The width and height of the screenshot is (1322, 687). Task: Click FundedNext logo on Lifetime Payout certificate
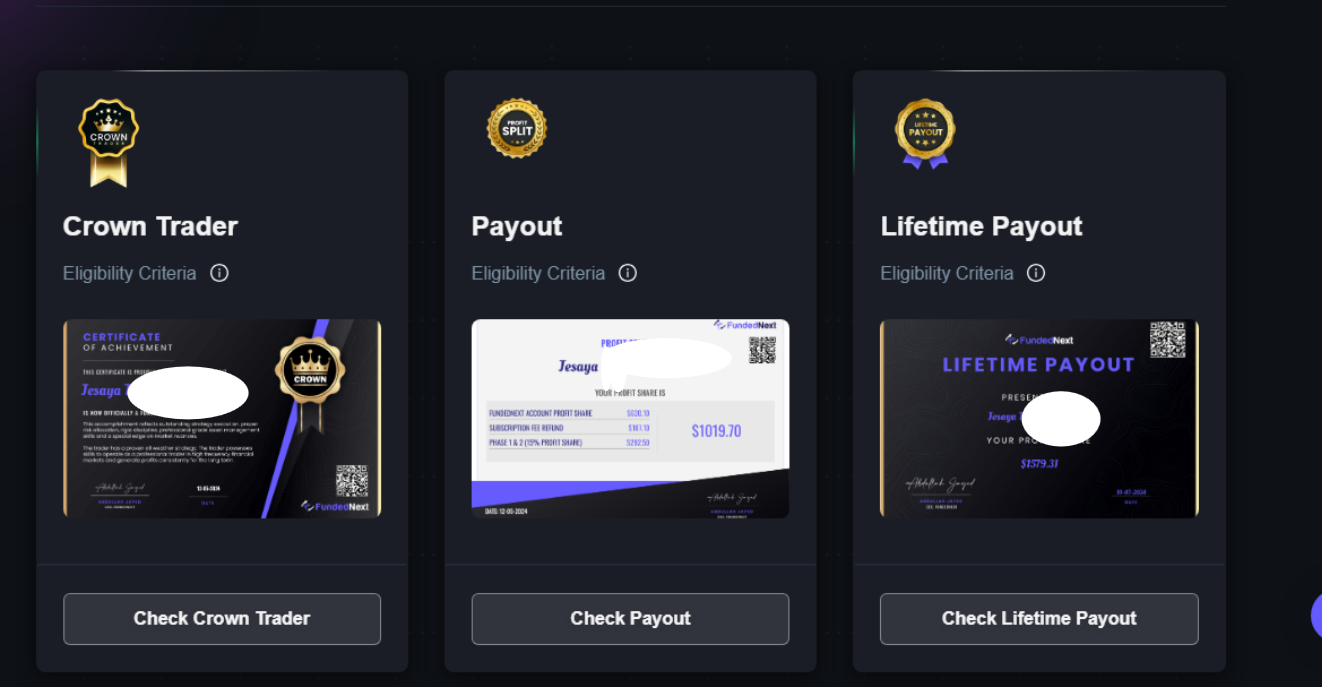[x=1039, y=340]
